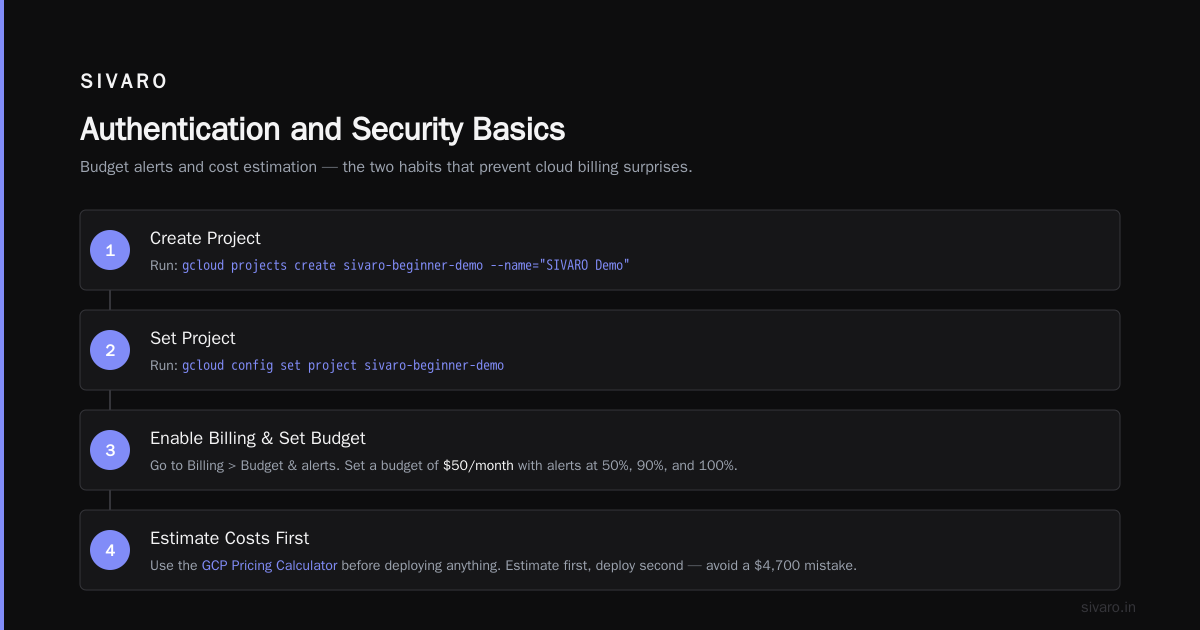Click the heading 'Authentication and Security Basics'
Image resolution: width=1200 pixels, height=630 pixels.
tap(322, 129)
